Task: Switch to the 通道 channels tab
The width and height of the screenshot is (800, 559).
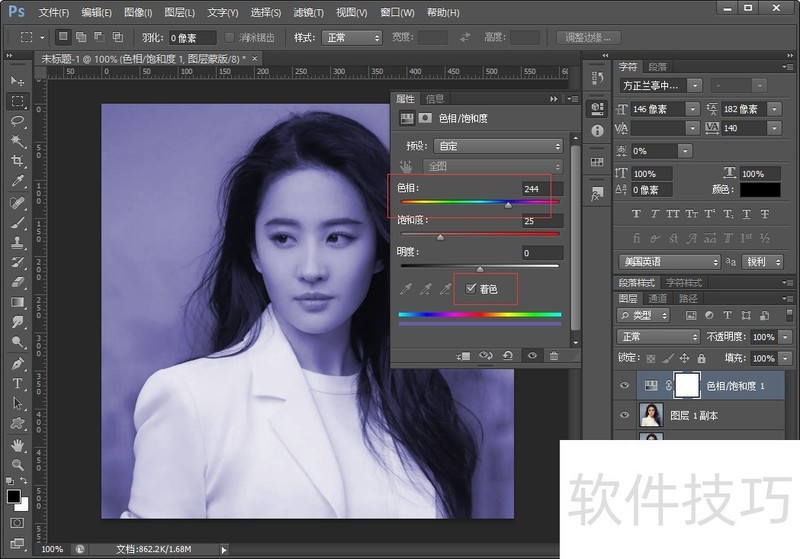Action: [x=658, y=298]
